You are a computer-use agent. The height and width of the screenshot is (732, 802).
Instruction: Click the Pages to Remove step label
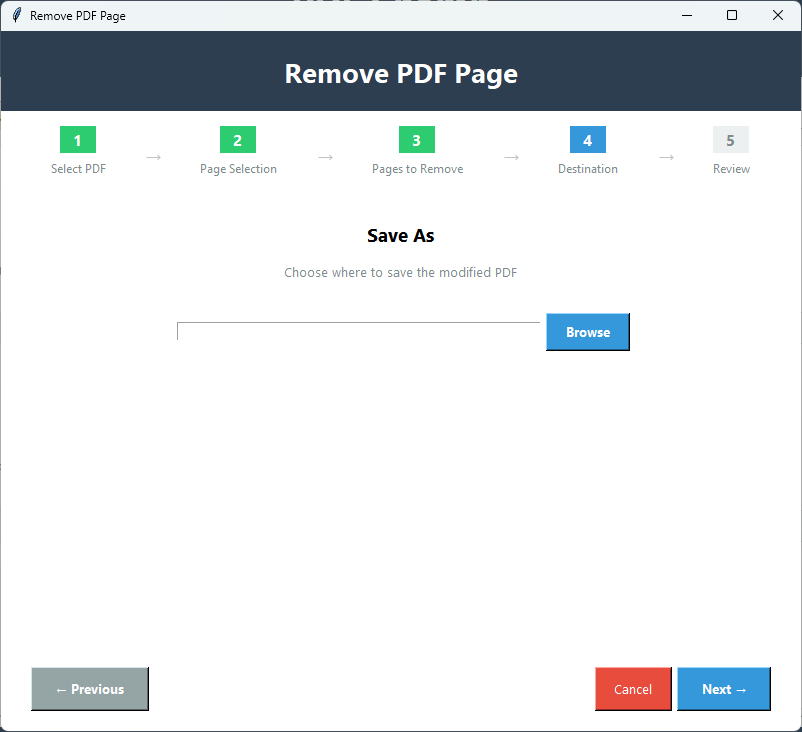[x=416, y=169]
